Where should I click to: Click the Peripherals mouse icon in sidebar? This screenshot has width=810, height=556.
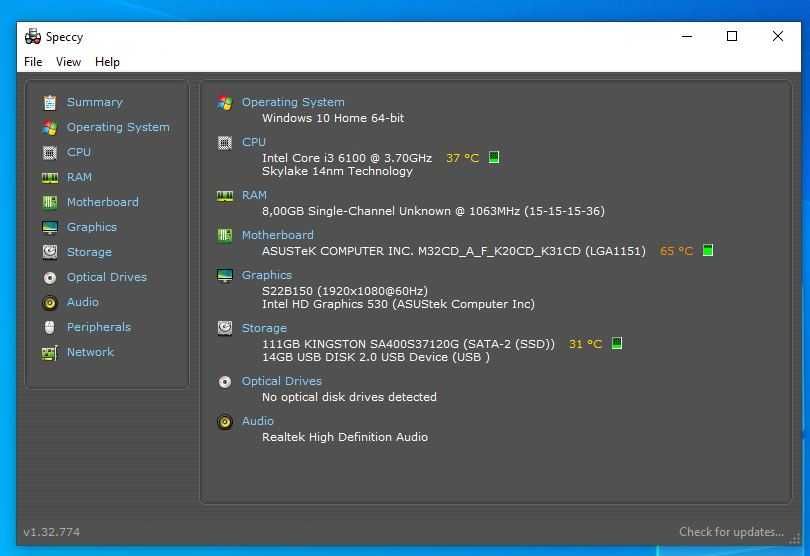click(50, 327)
